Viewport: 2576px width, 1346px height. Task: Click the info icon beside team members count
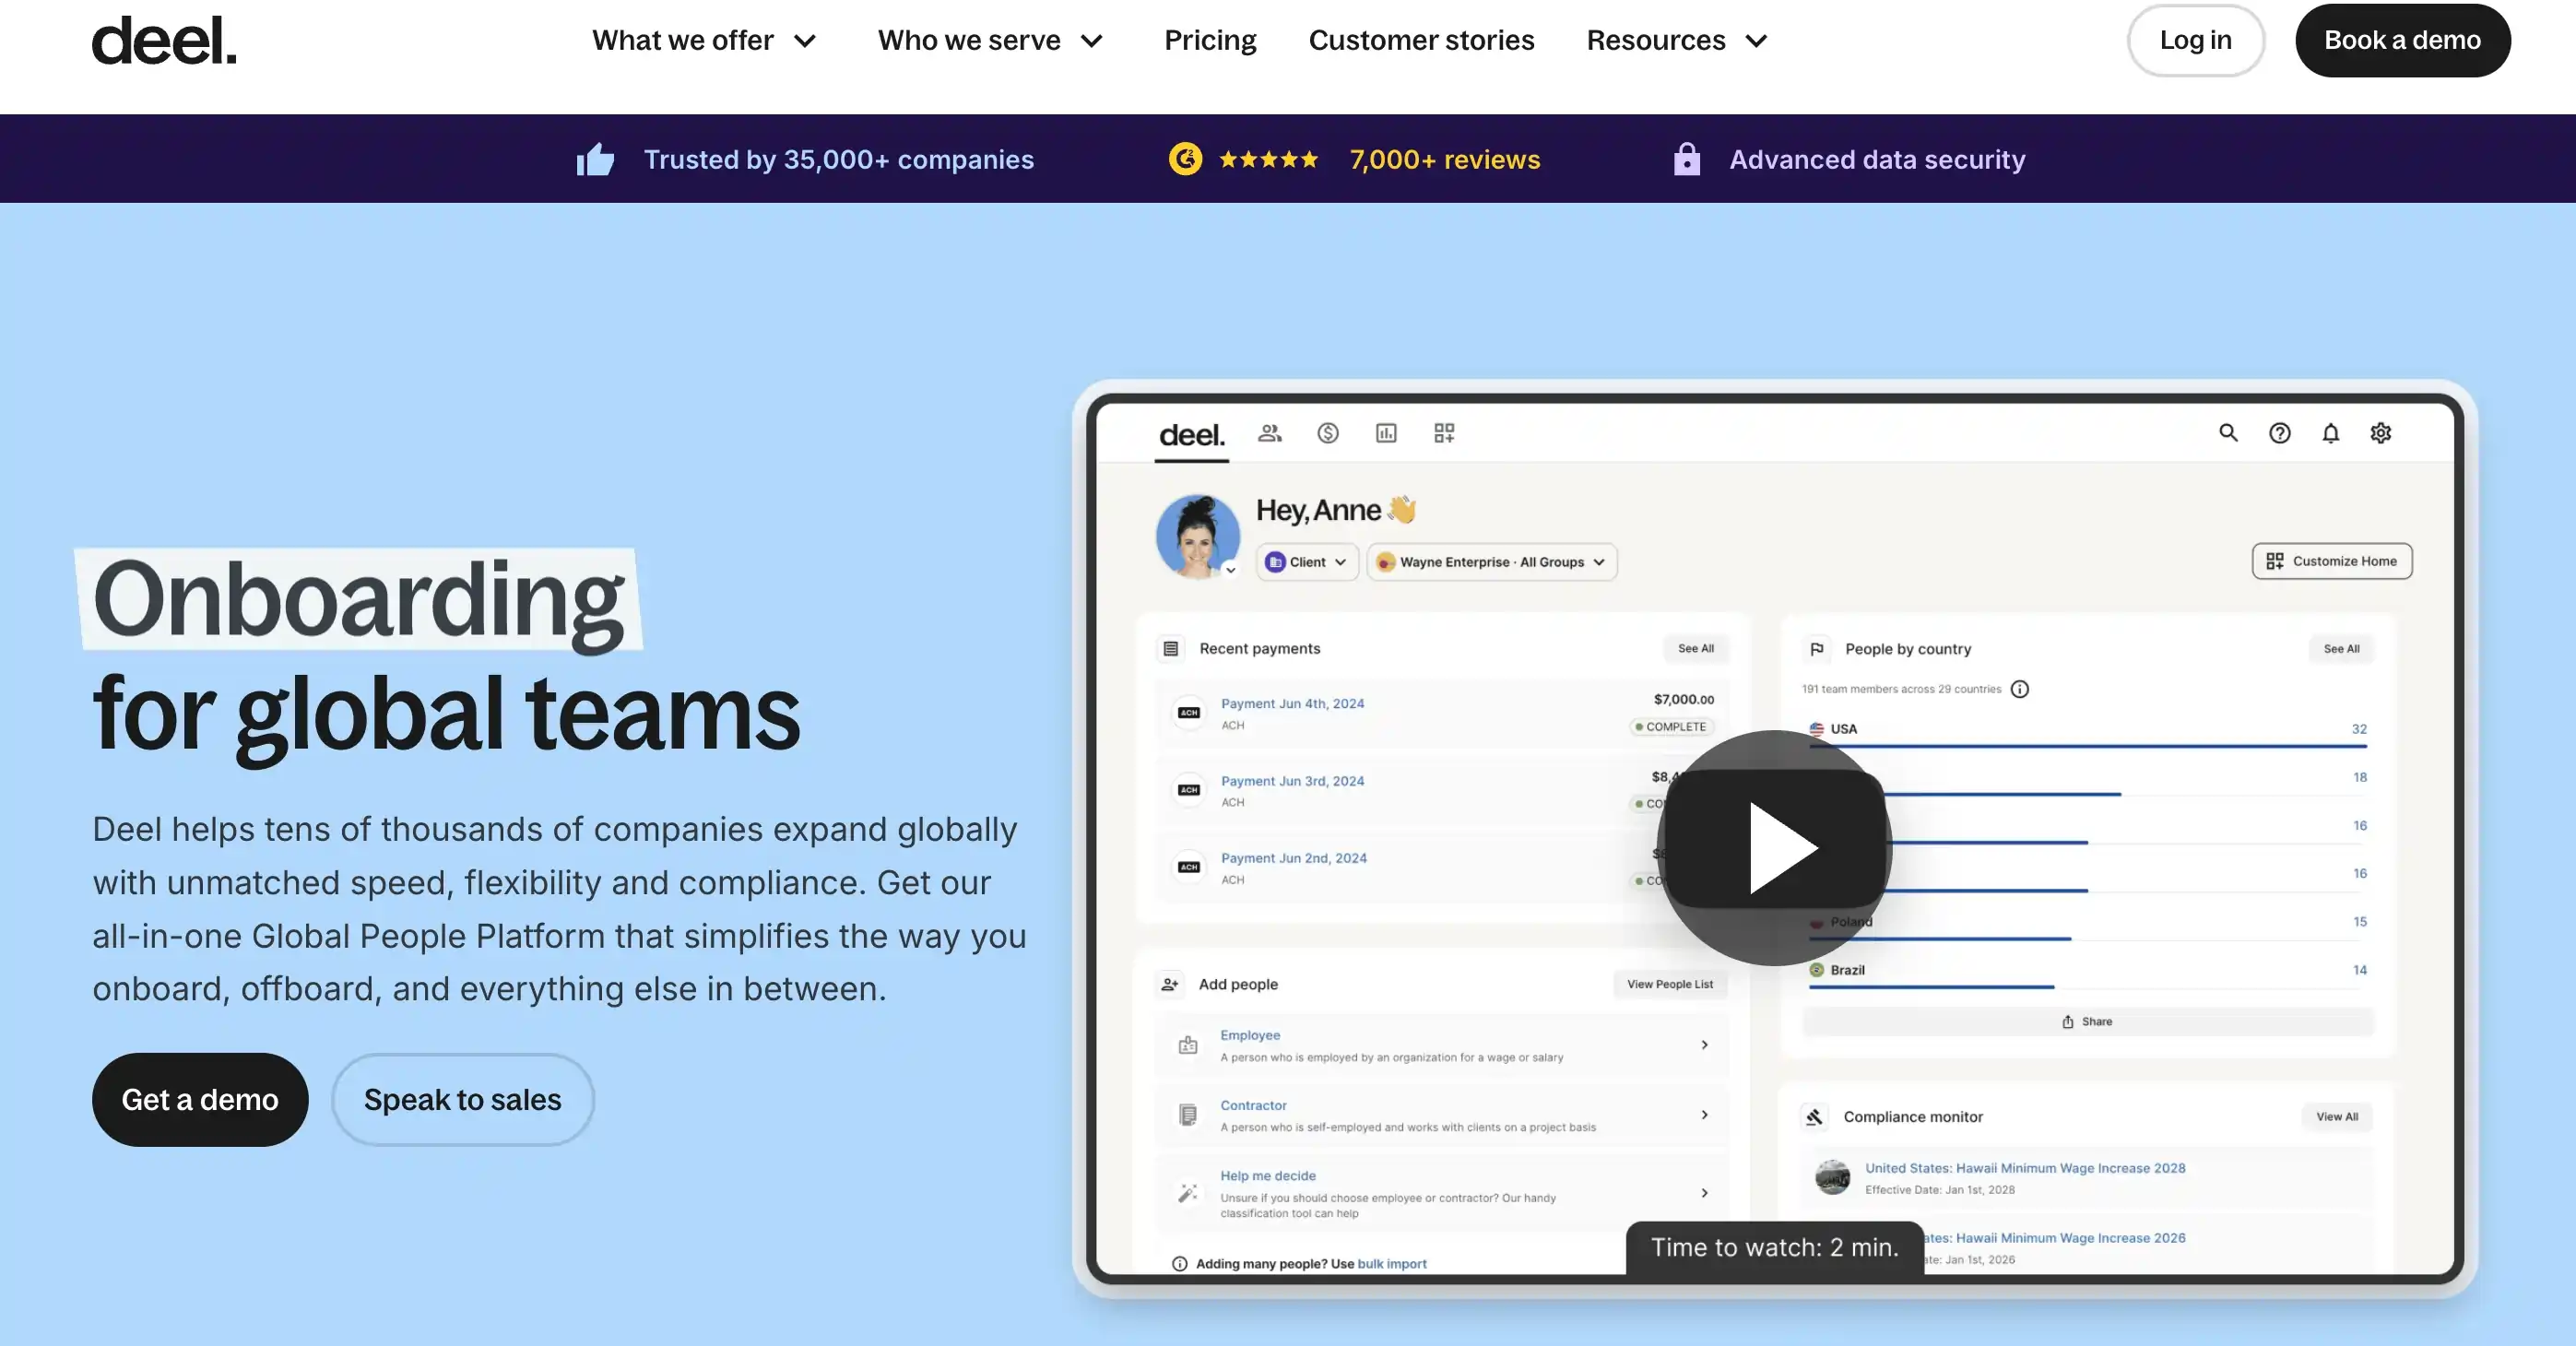[x=2020, y=689]
